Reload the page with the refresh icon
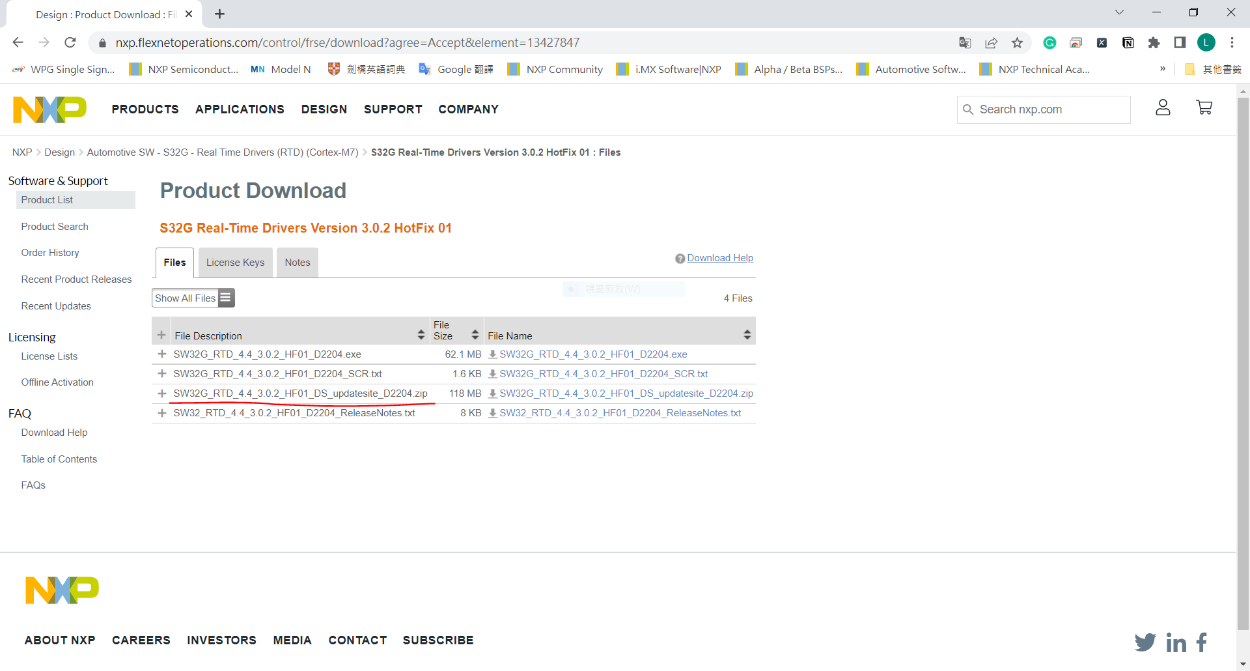Viewport: 1250px width, 671px height. (70, 43)
